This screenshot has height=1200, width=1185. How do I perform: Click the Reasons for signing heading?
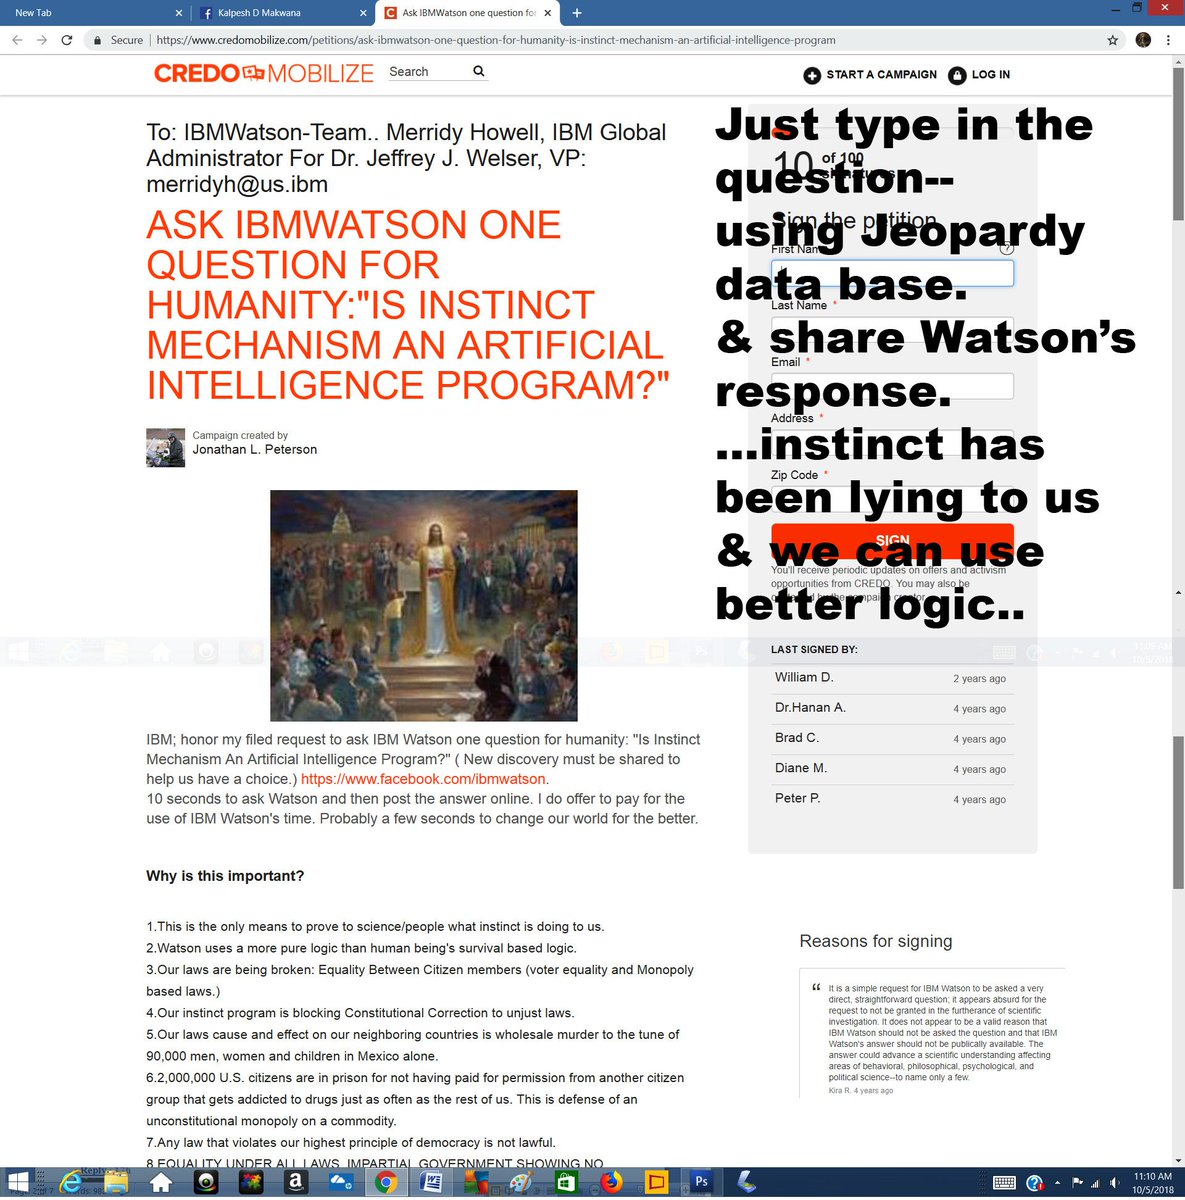pos(876,941)
